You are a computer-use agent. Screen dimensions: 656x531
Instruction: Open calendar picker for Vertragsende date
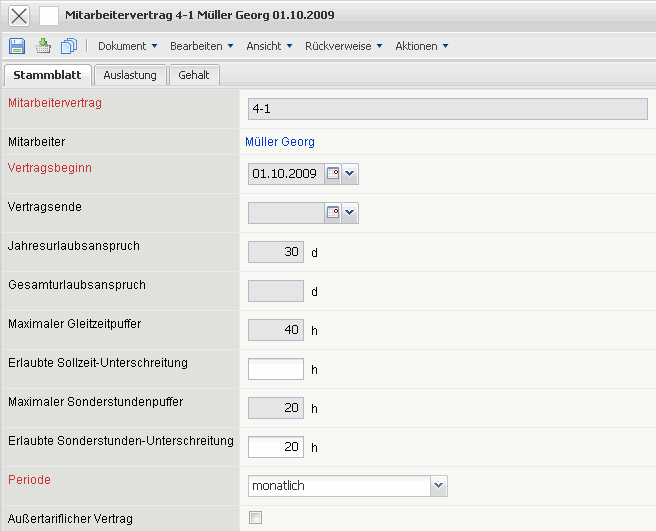coord(332,213)
